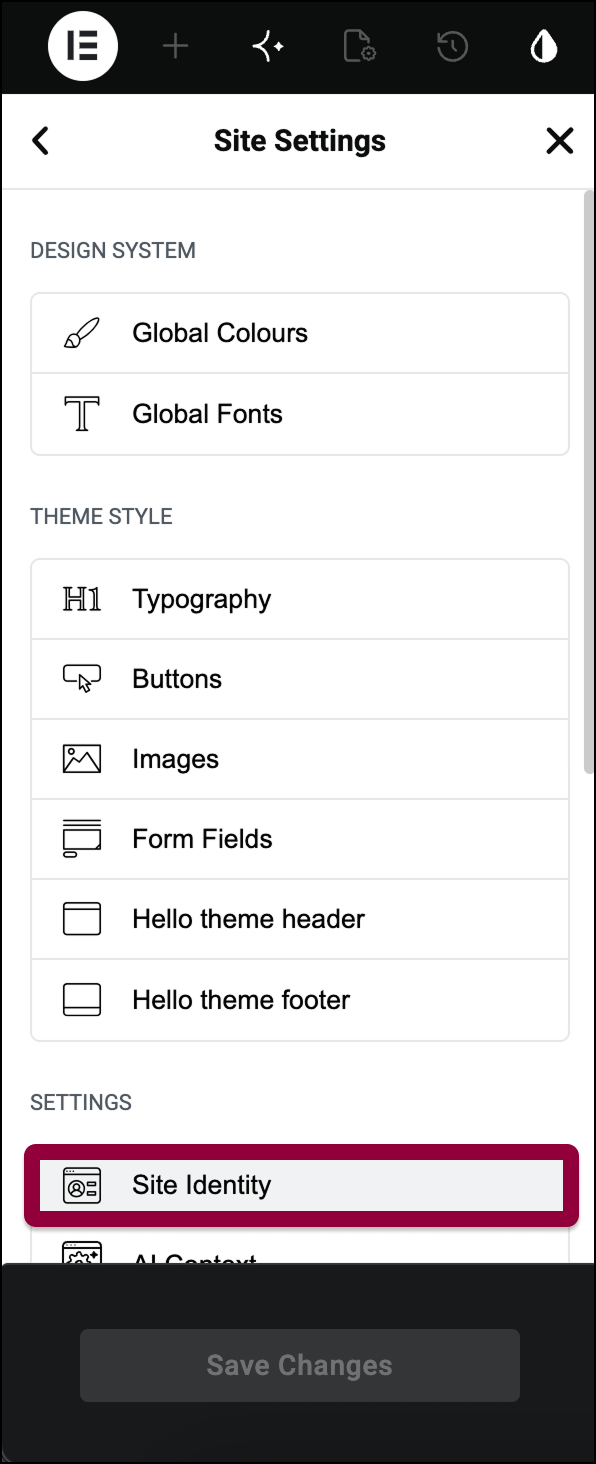
Task: Open the Form Fields section
Action: 300,839
